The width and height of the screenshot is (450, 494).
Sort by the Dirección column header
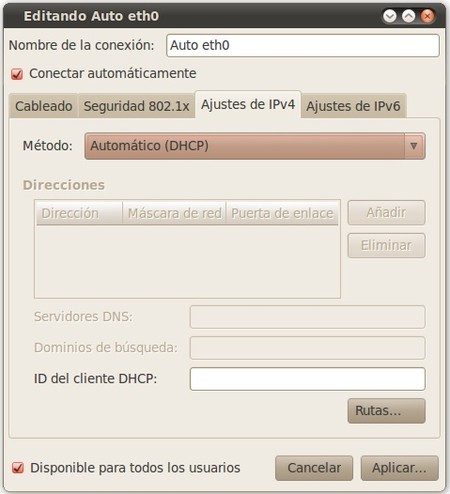point(79,213)
